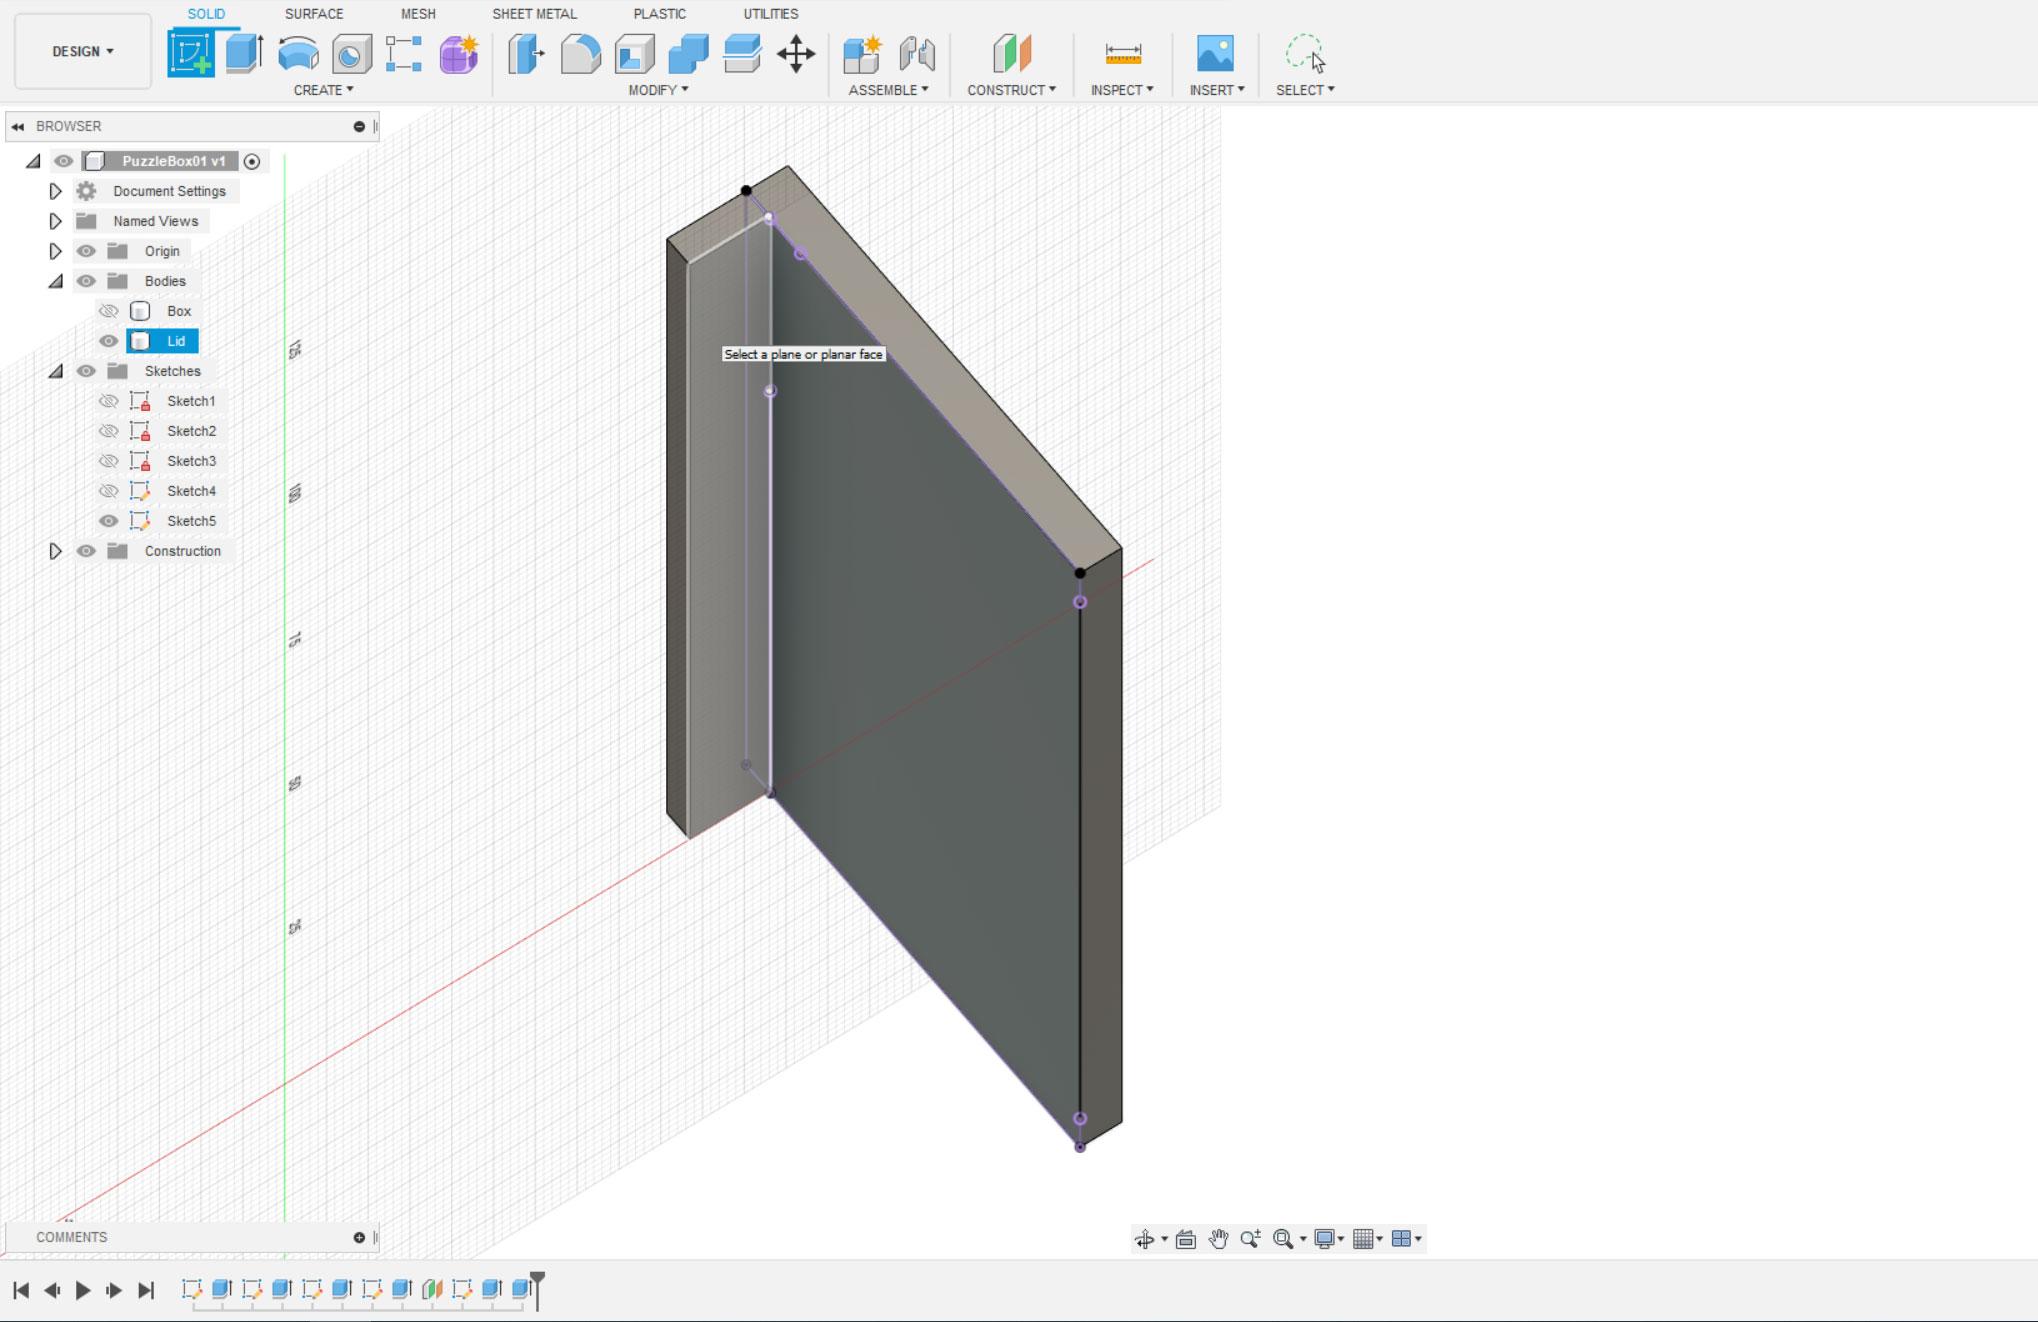This screenshot has width=2038, height=1322.
Task: Collapse the Sketches folder
Action: tap(56, 371)
